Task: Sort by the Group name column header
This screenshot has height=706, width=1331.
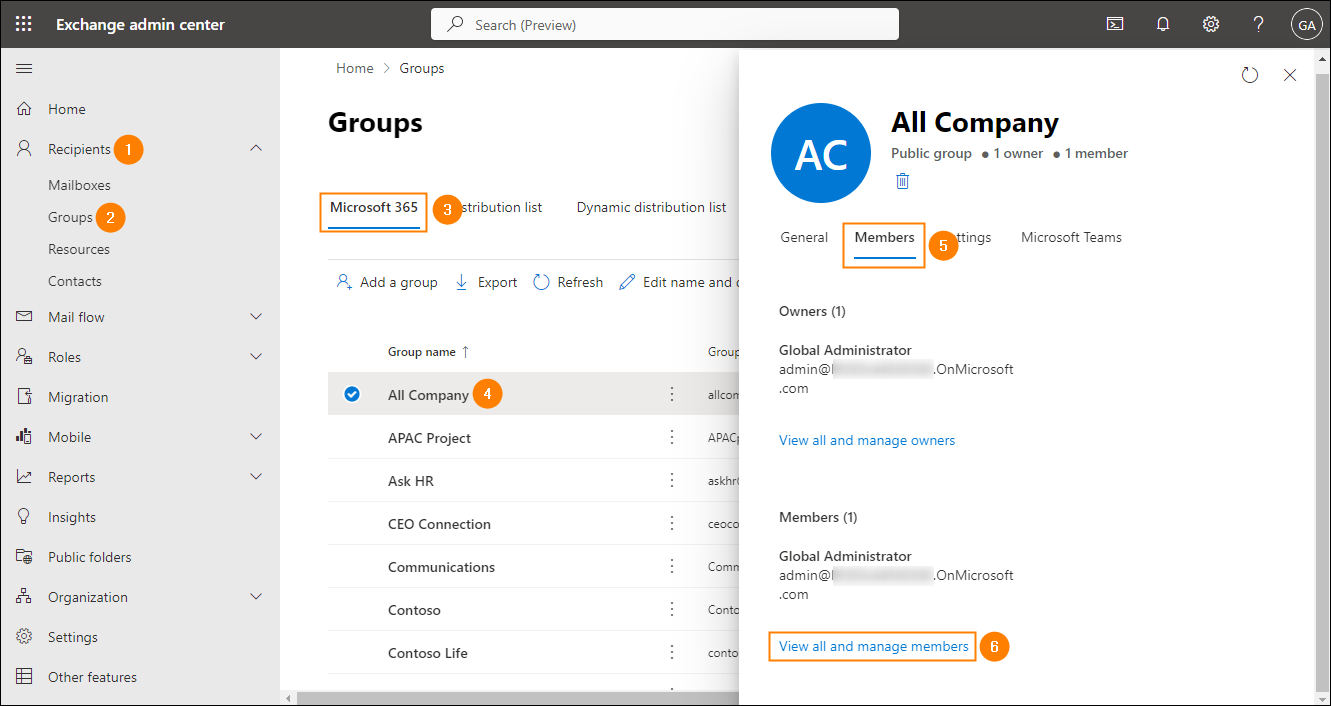Action: (x=429, y=352)
